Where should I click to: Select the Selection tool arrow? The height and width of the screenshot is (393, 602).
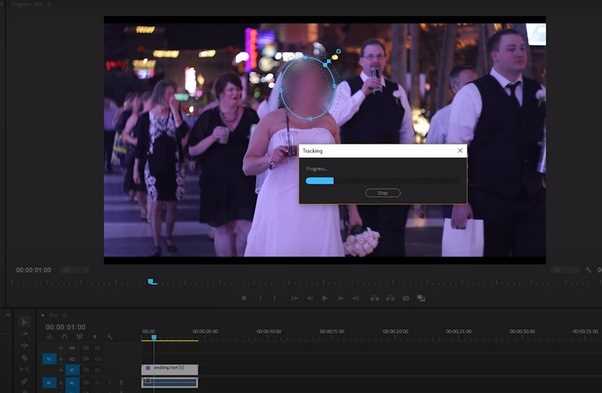click(25, 322)
